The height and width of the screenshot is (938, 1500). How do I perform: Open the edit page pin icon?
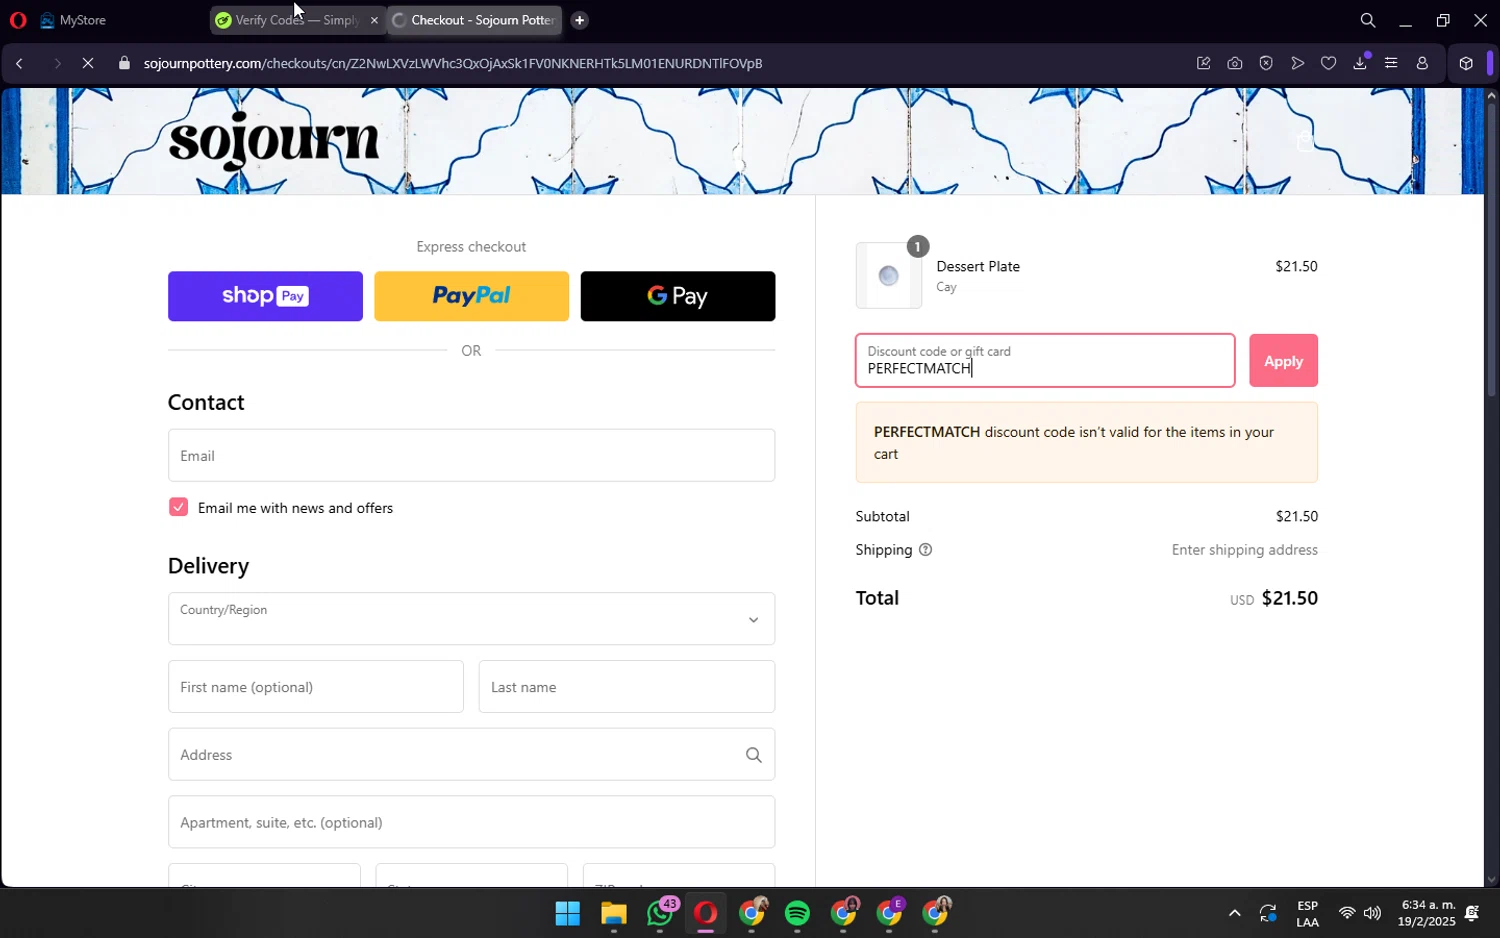(1203, 63)
